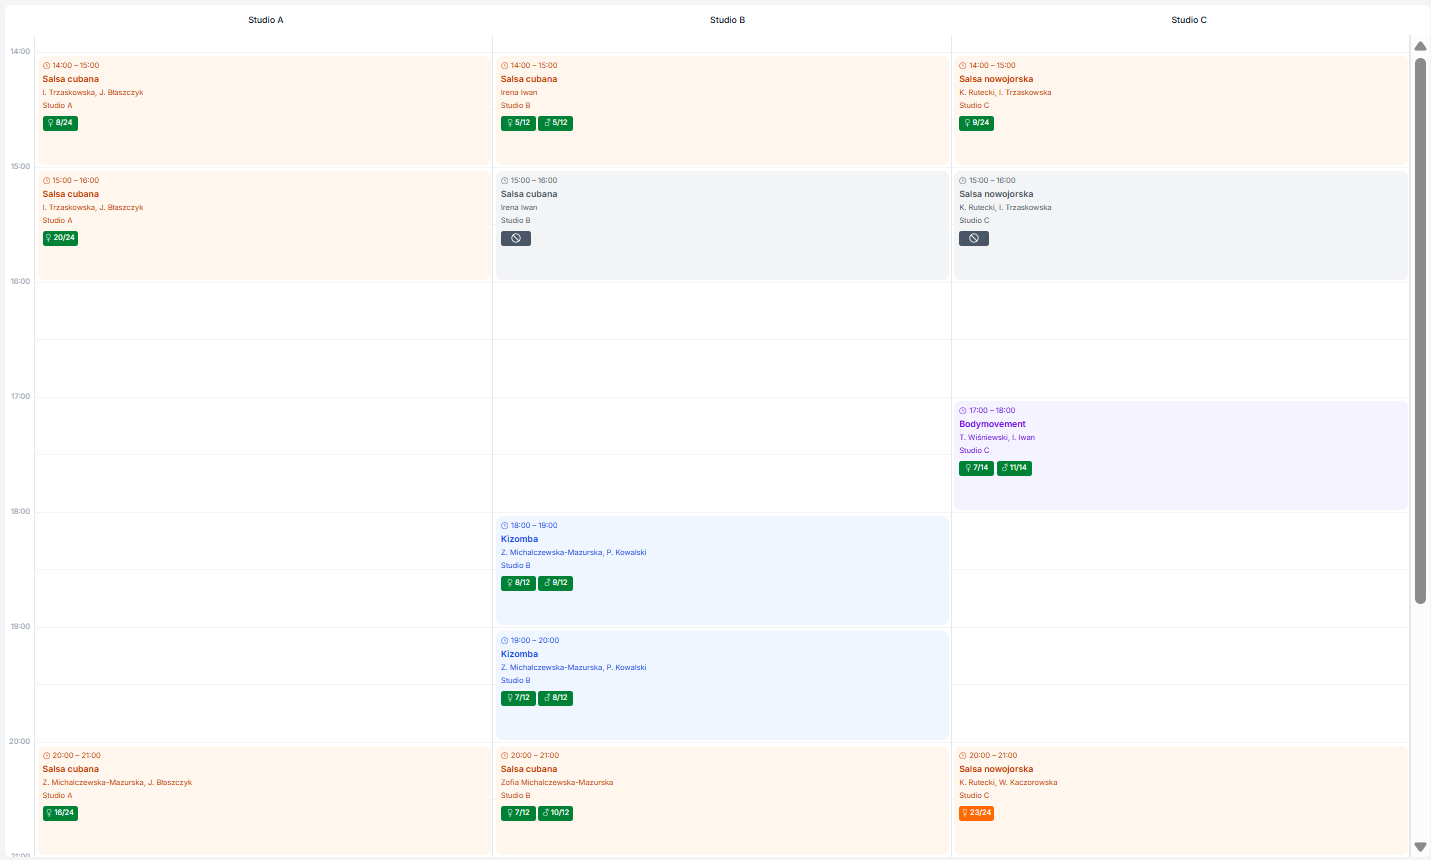
Task: Click cancelled icon on Studio B 15:00 Salsa cubana
Action: pos(515,239)
